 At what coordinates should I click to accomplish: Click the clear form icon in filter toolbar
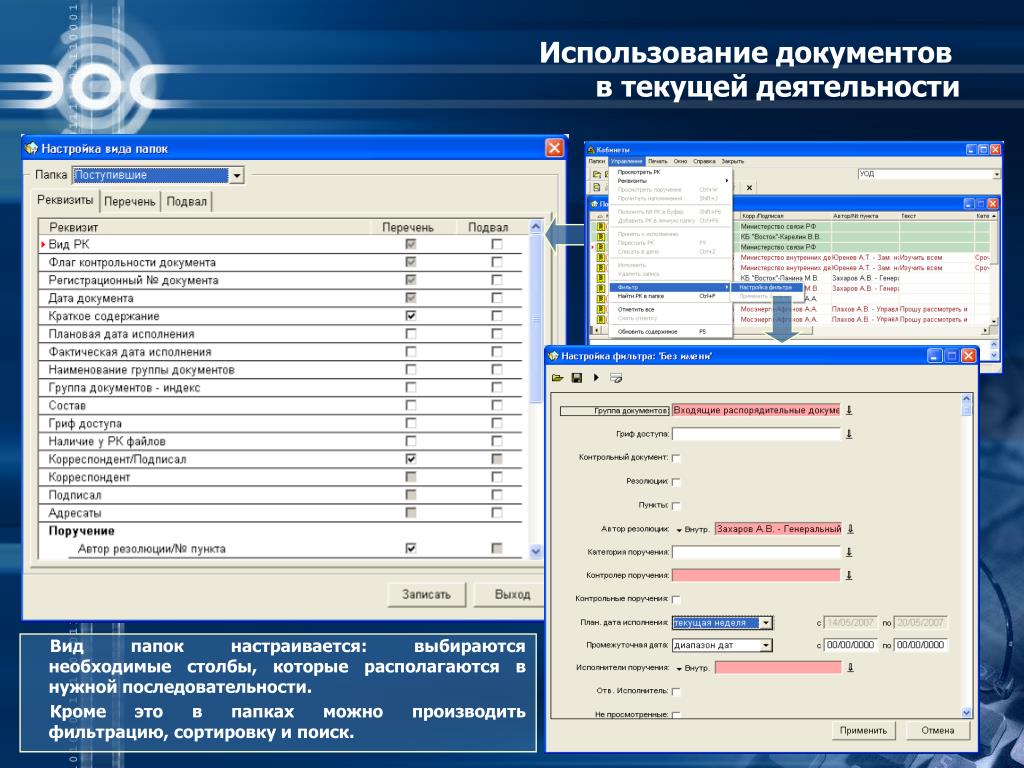[x=616, y=377]
